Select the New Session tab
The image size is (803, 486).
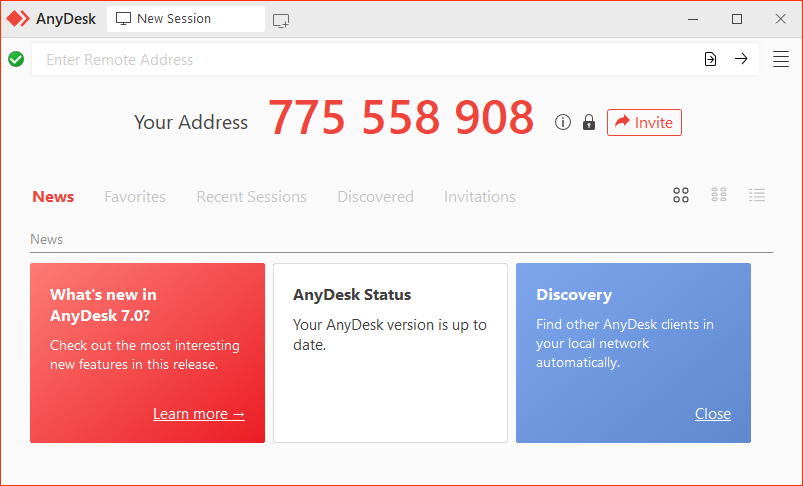[186, 19]
